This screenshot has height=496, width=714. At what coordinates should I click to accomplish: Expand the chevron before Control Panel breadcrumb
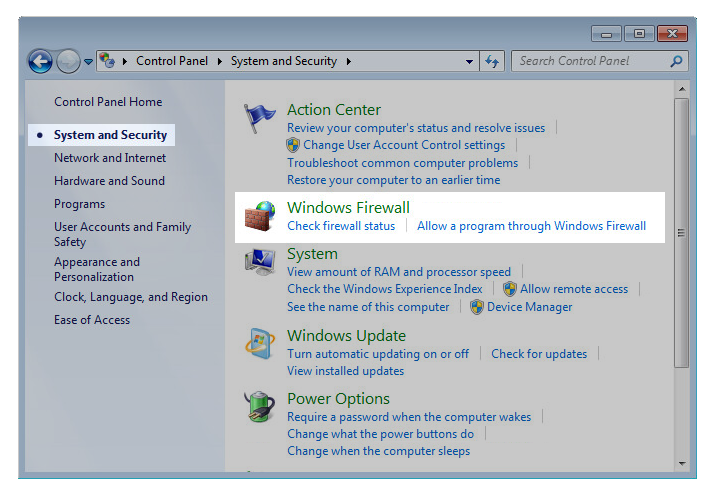click(125, 61)
